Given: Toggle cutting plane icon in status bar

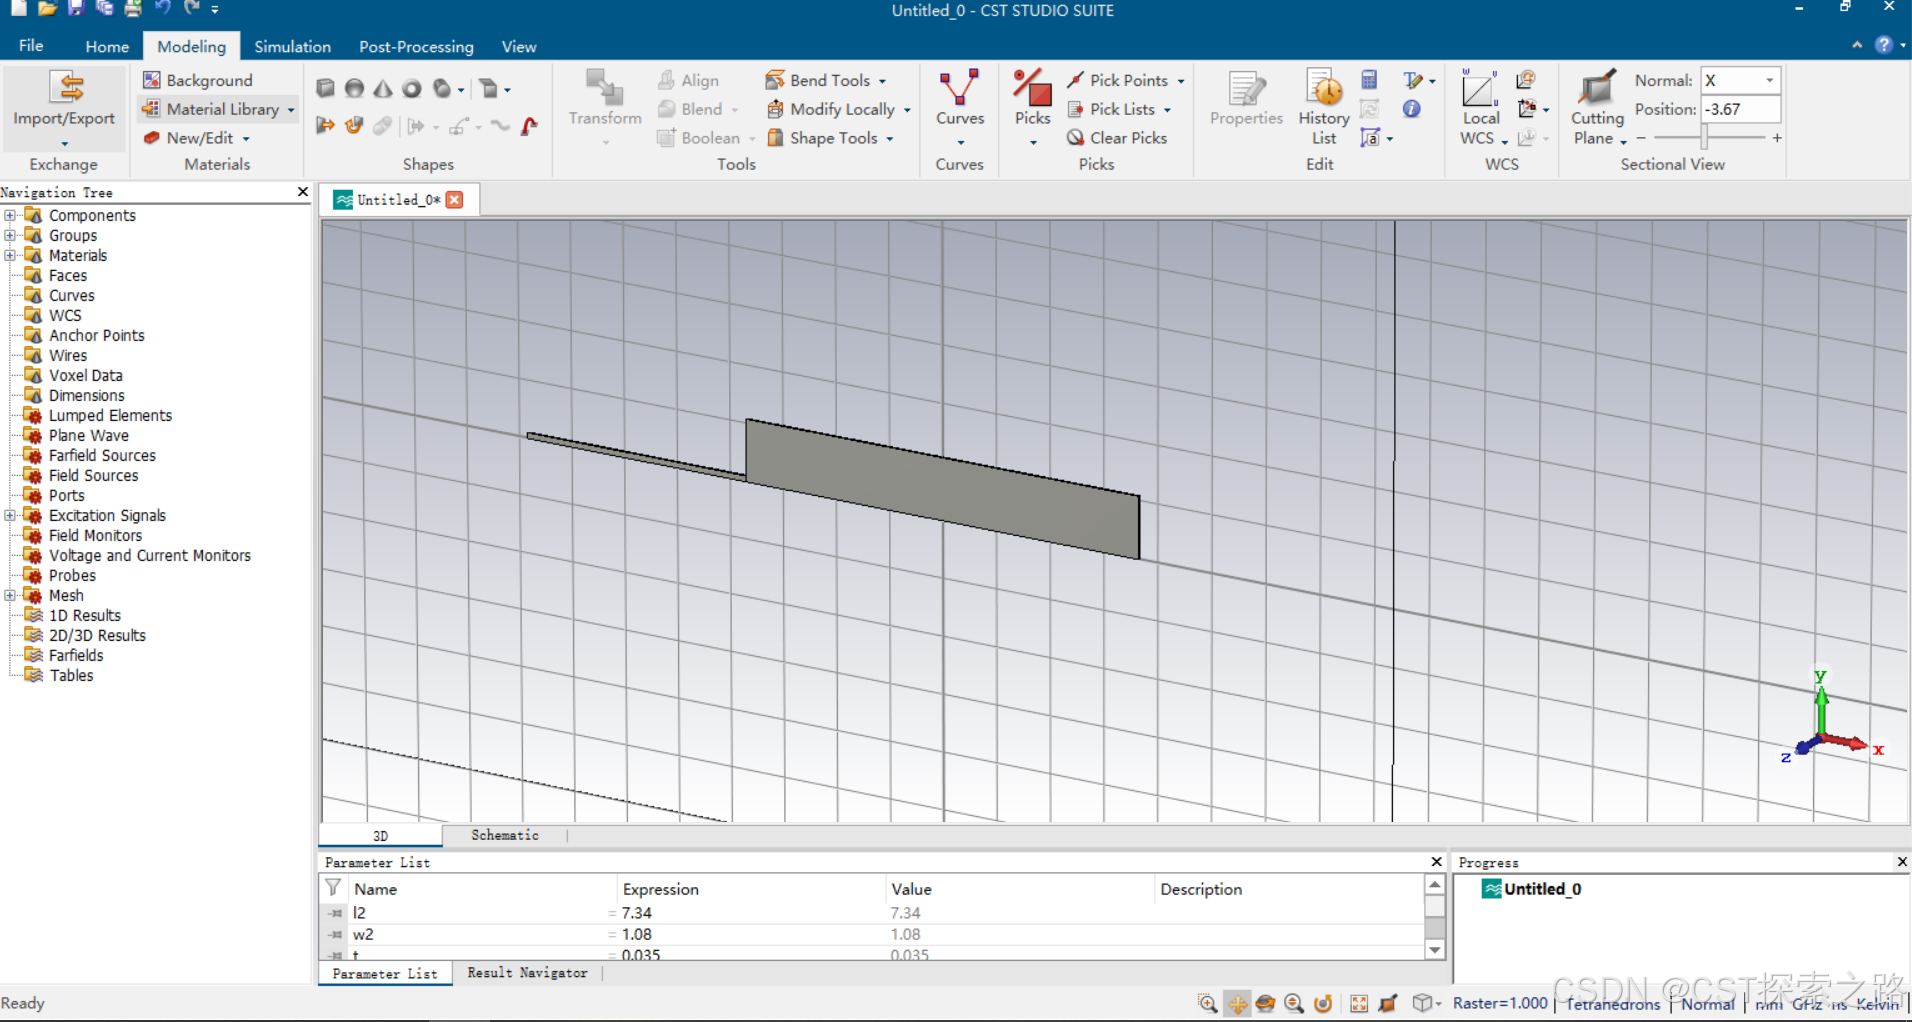Looking at the screenshot, I should click(x=1388, y=1003).
